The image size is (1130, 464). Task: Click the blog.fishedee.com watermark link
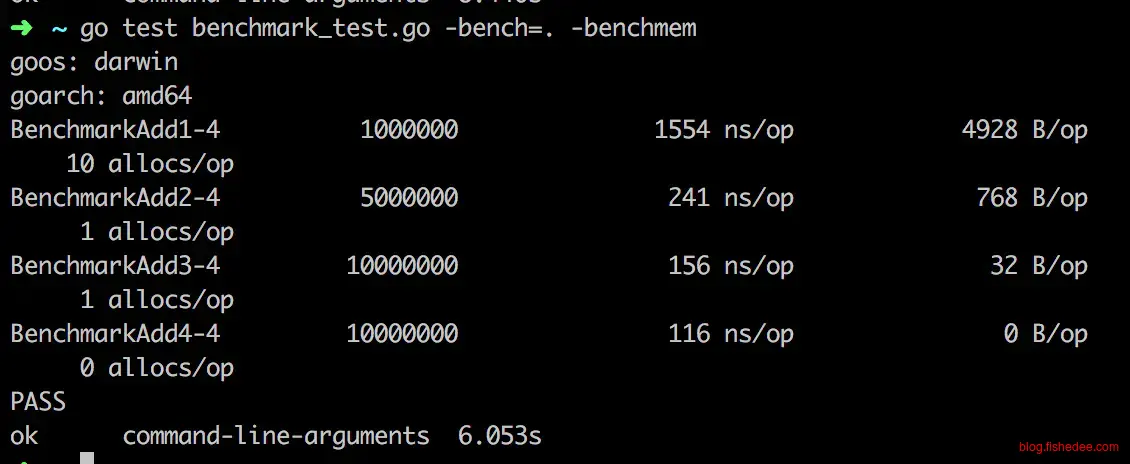click(1067, 448)
